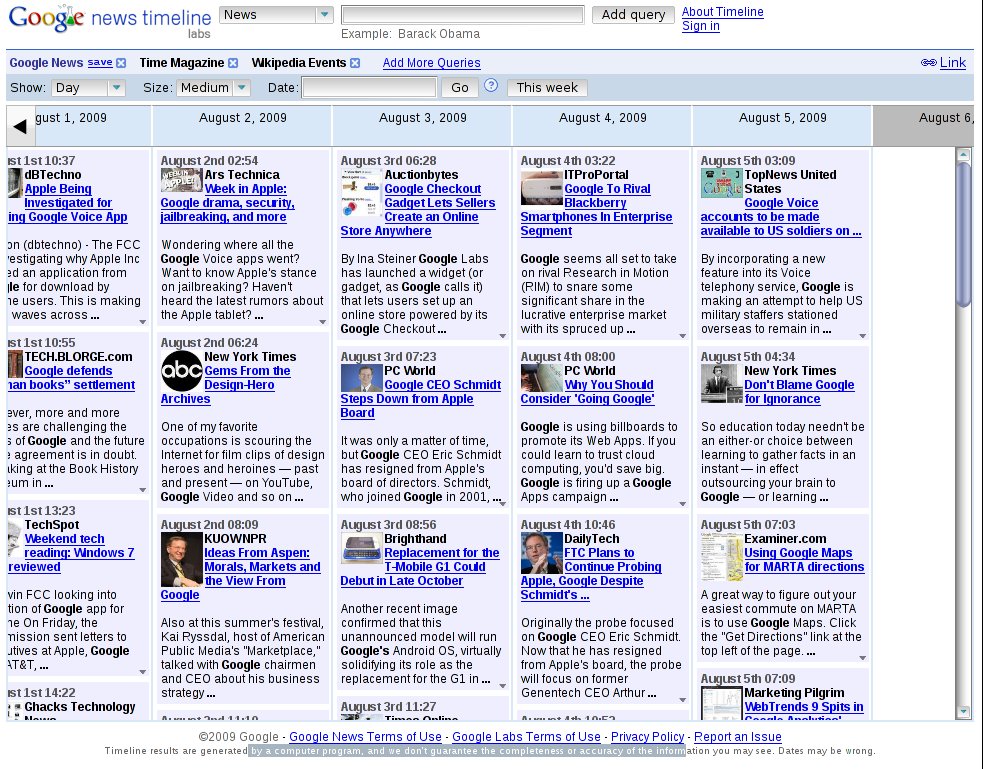
Task: Click the ITProPortal article thumbnail
Action: click(541, 187)
